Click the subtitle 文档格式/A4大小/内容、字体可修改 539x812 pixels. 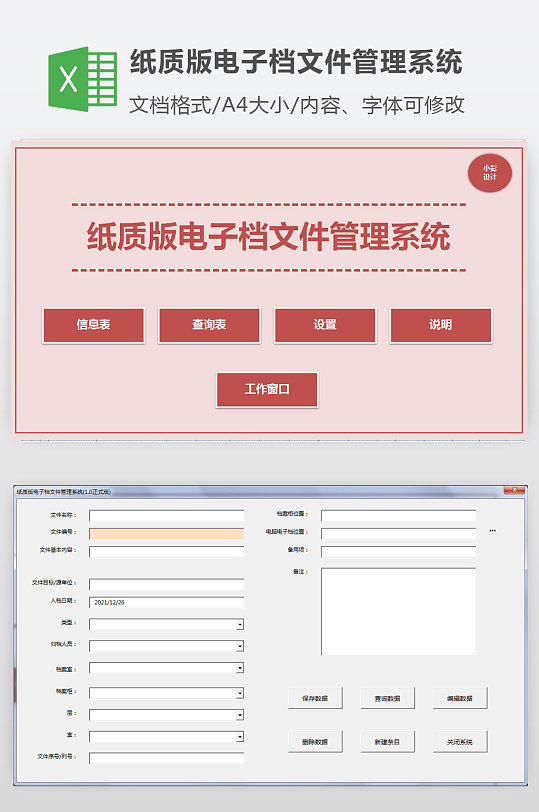(296, 105)
